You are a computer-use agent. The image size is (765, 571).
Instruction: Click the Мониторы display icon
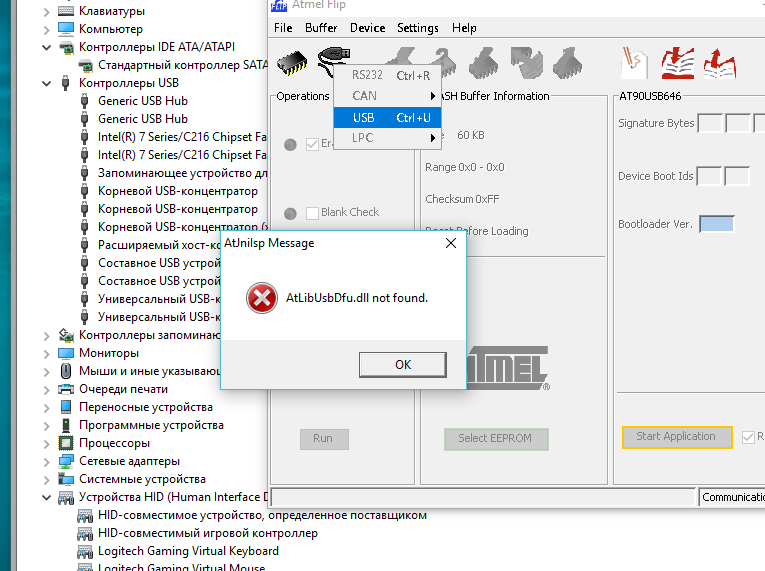66,353
